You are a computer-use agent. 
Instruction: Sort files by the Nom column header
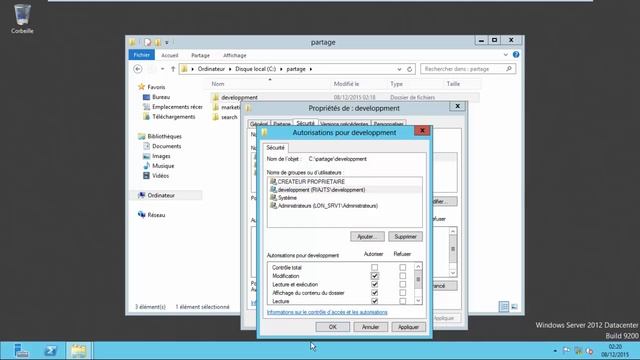[218, 84]
